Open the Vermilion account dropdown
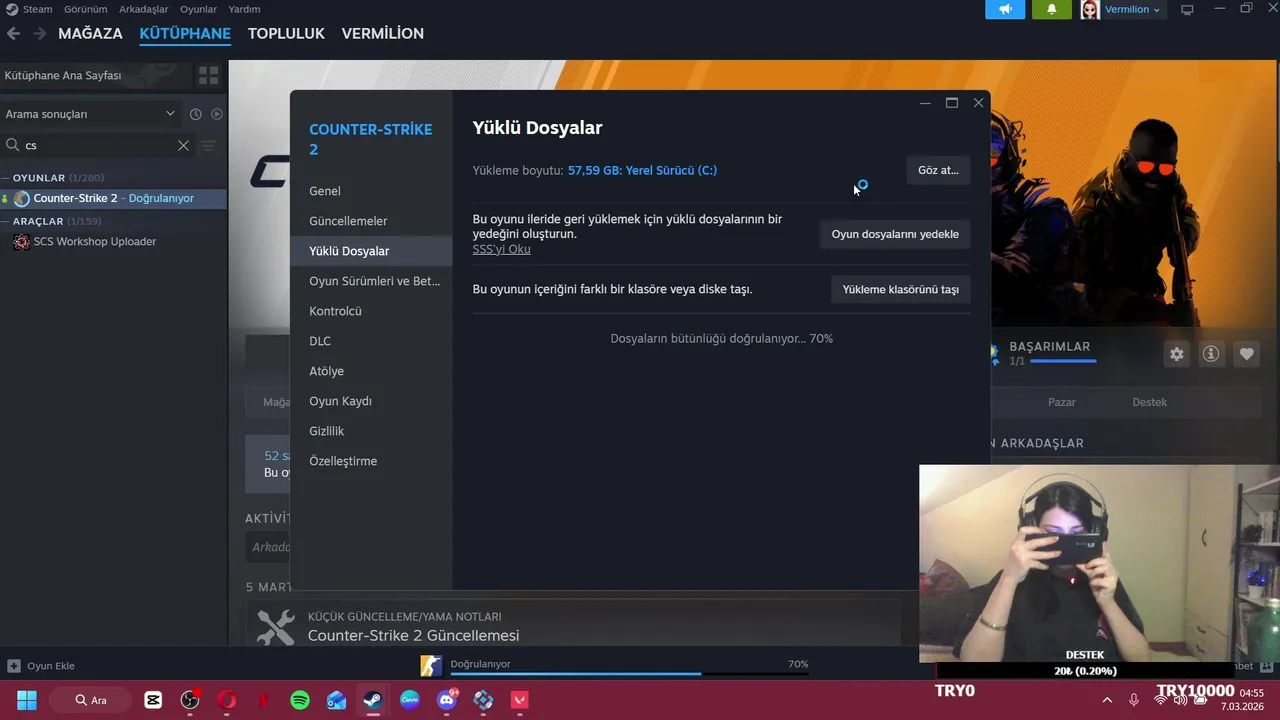This screenshot has width=1280, height=720. [1133, 9]
